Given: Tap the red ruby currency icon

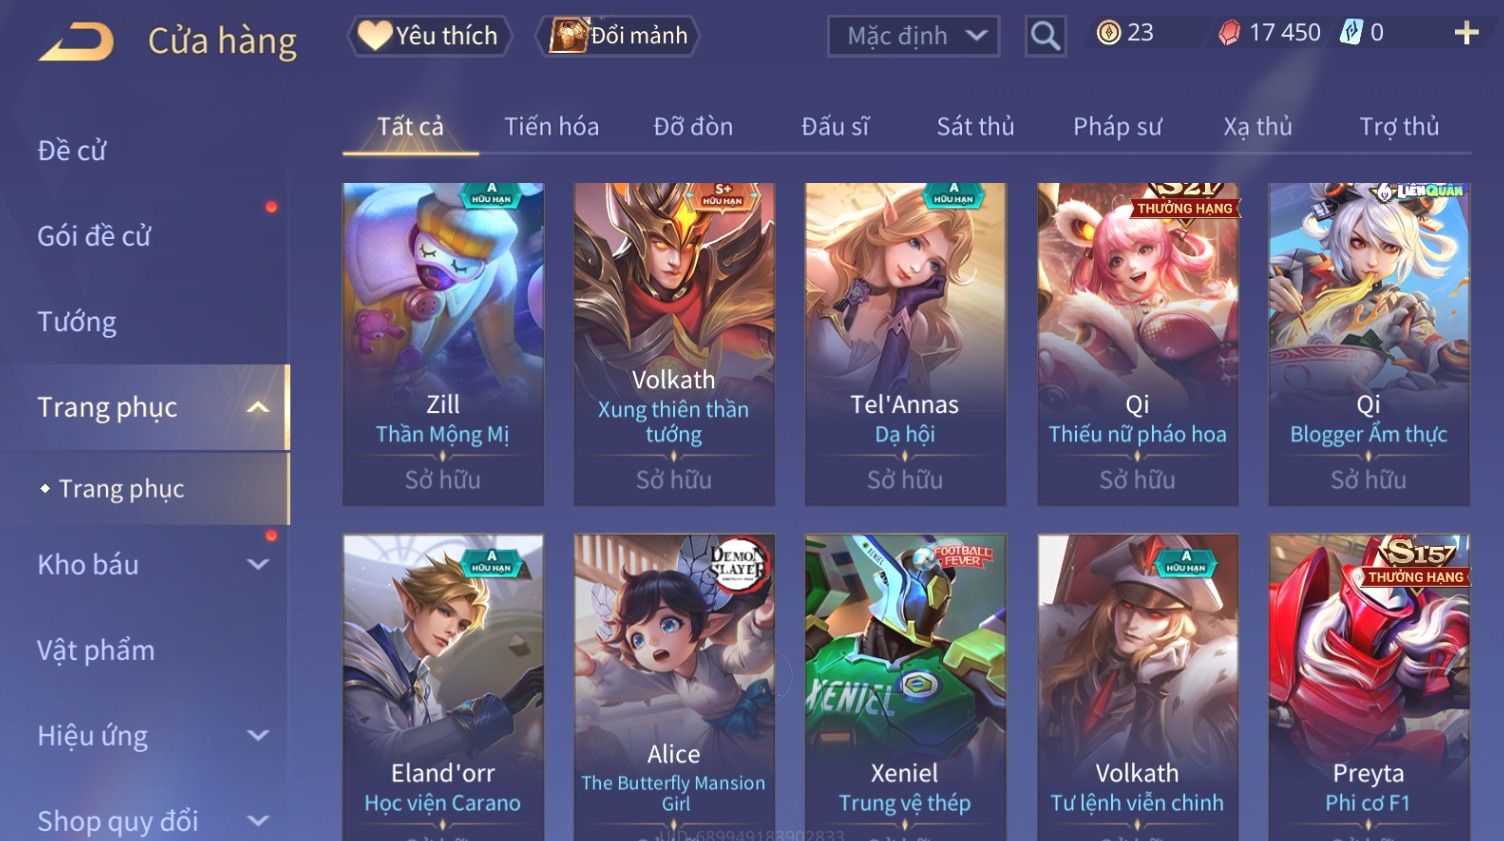Looking at the screenshot, I should pyautogui.click(x=1229, y=33).
